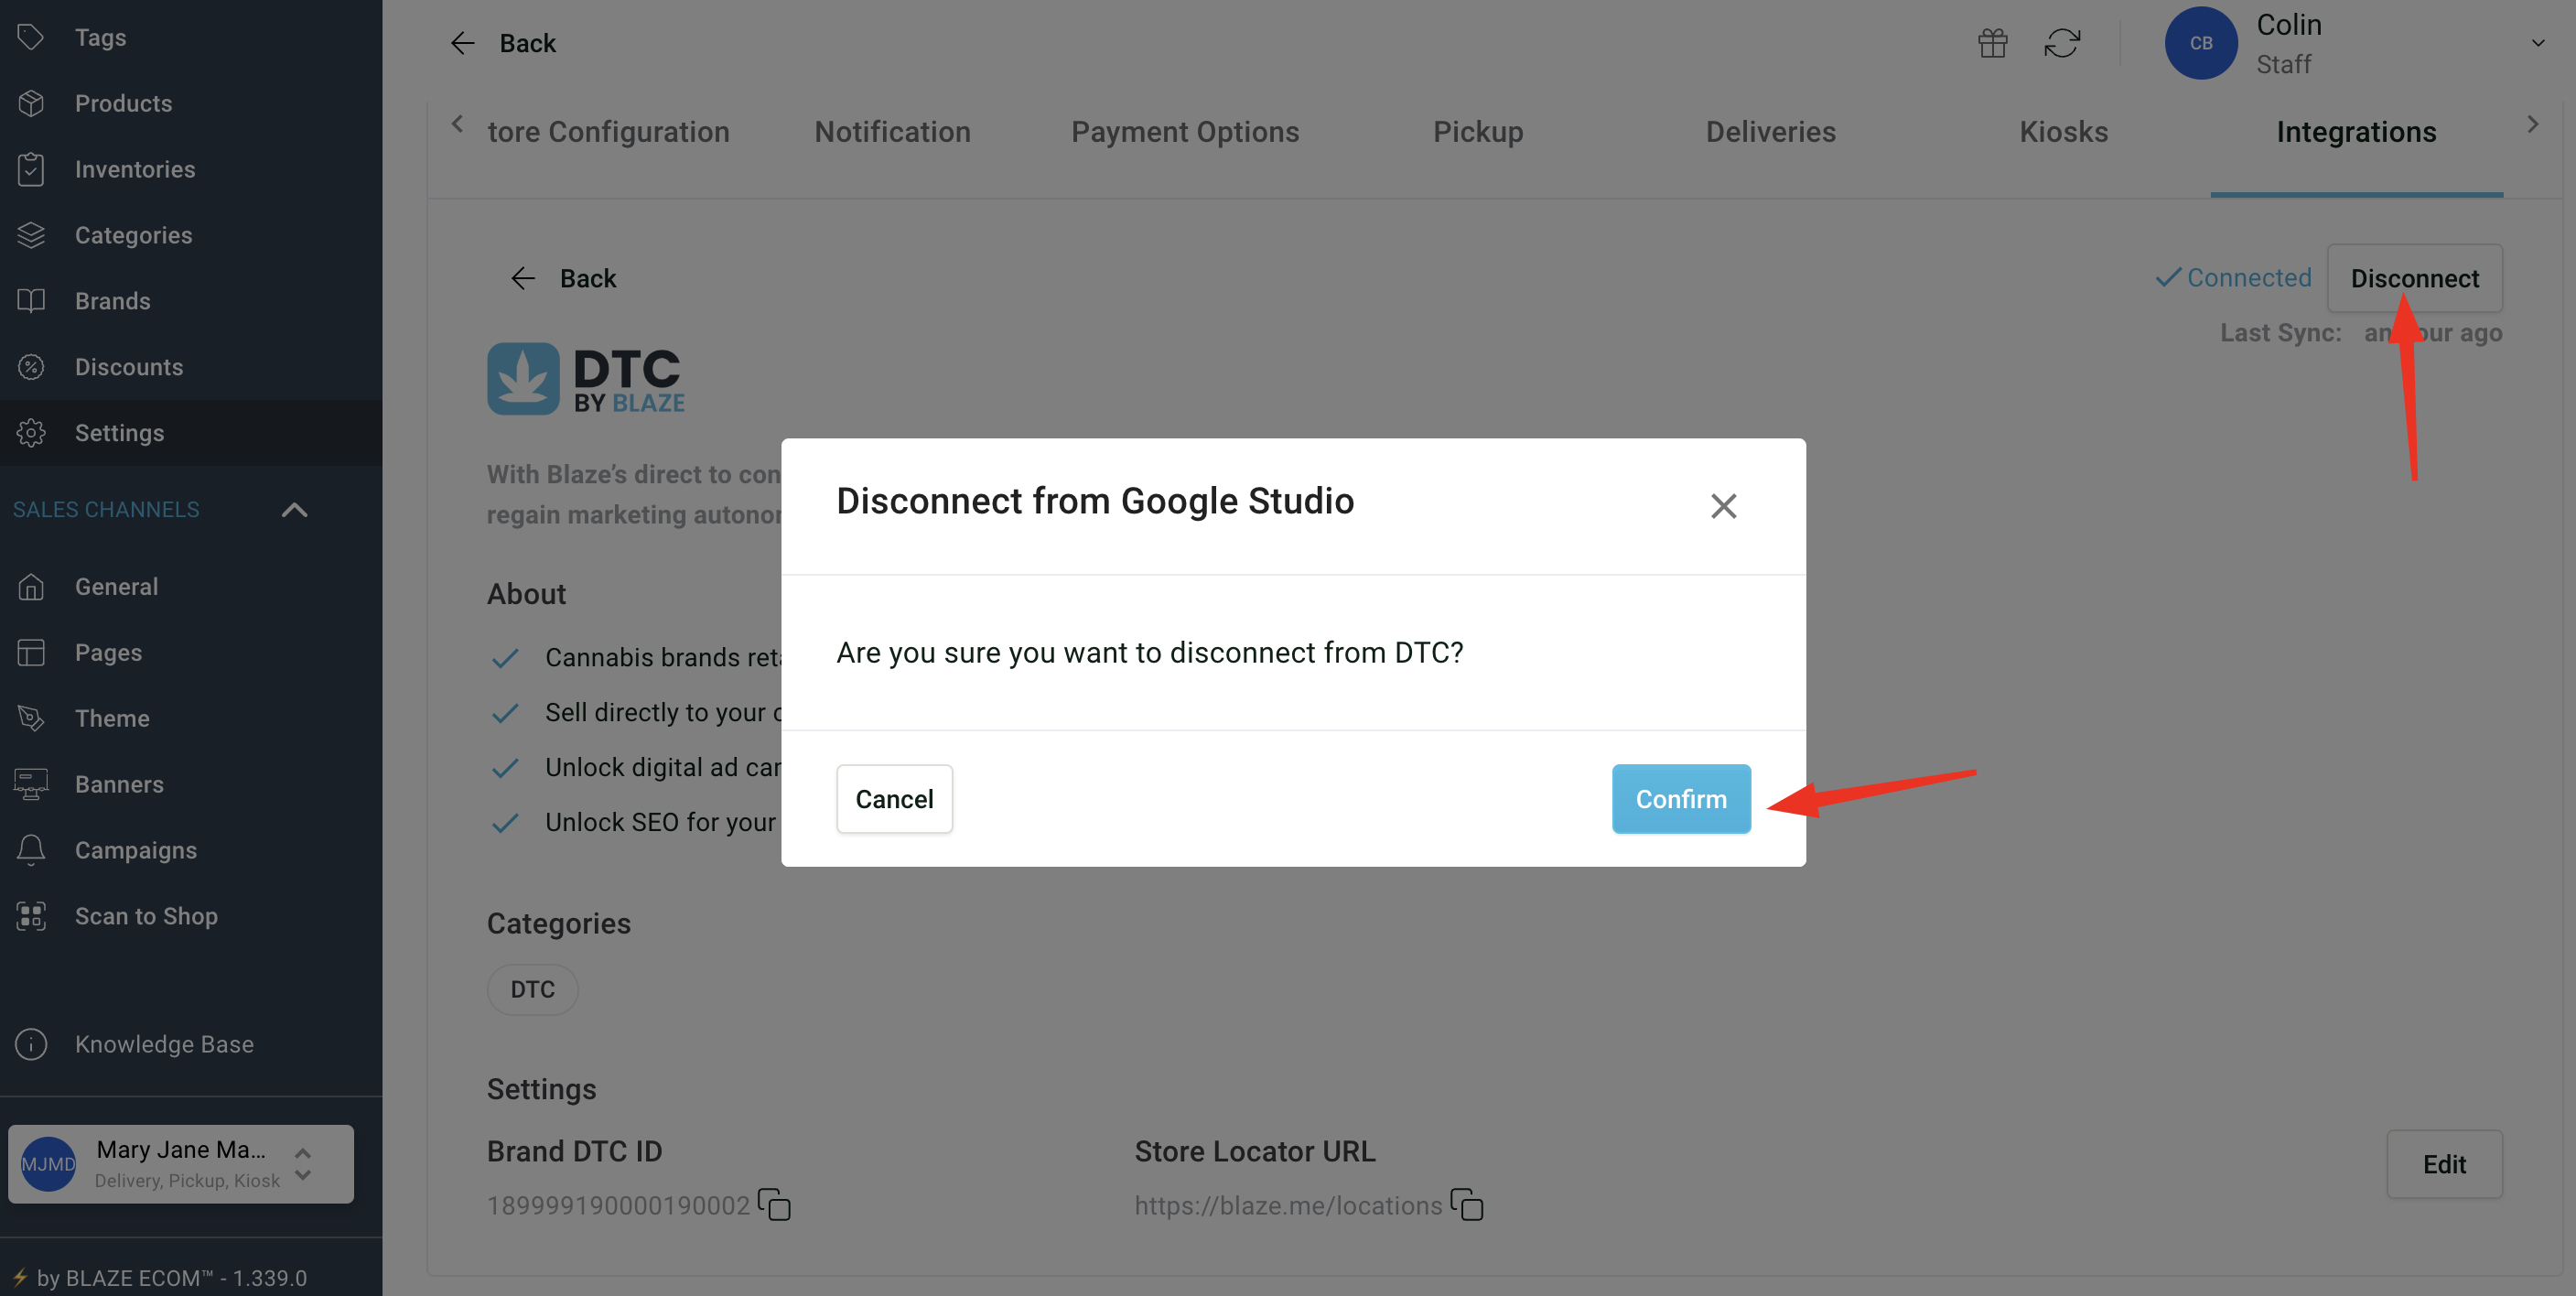This screenshot has height=1296, width=2576.
Task: Open the Settings gear icon
Action: 31,433
